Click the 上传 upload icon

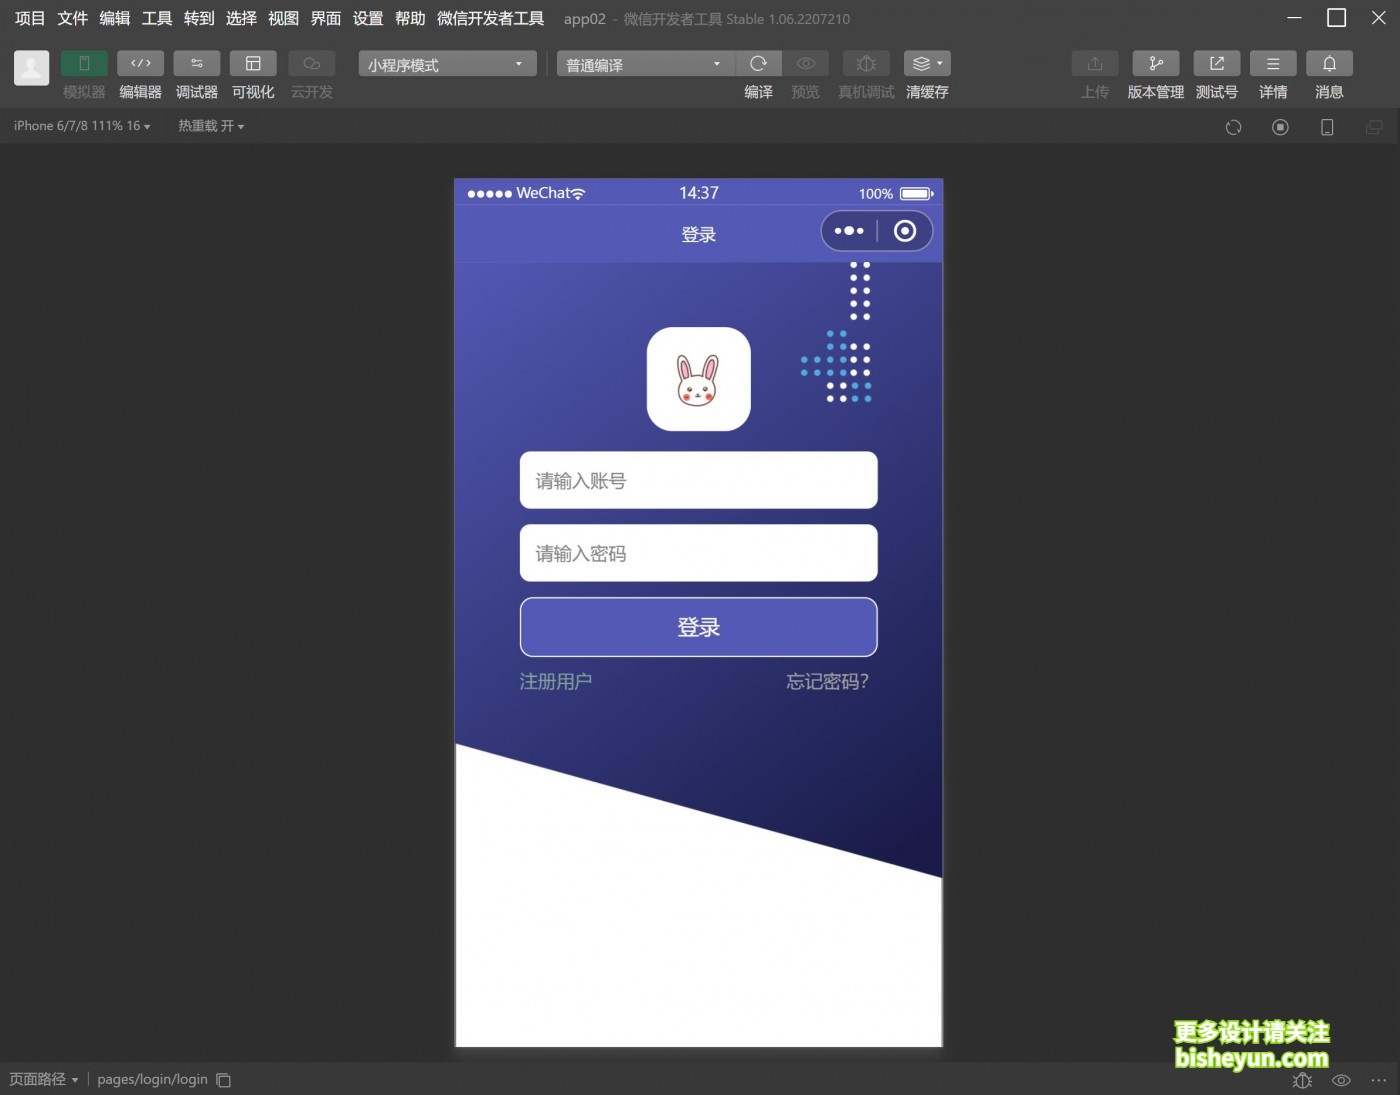[1094, 63]
